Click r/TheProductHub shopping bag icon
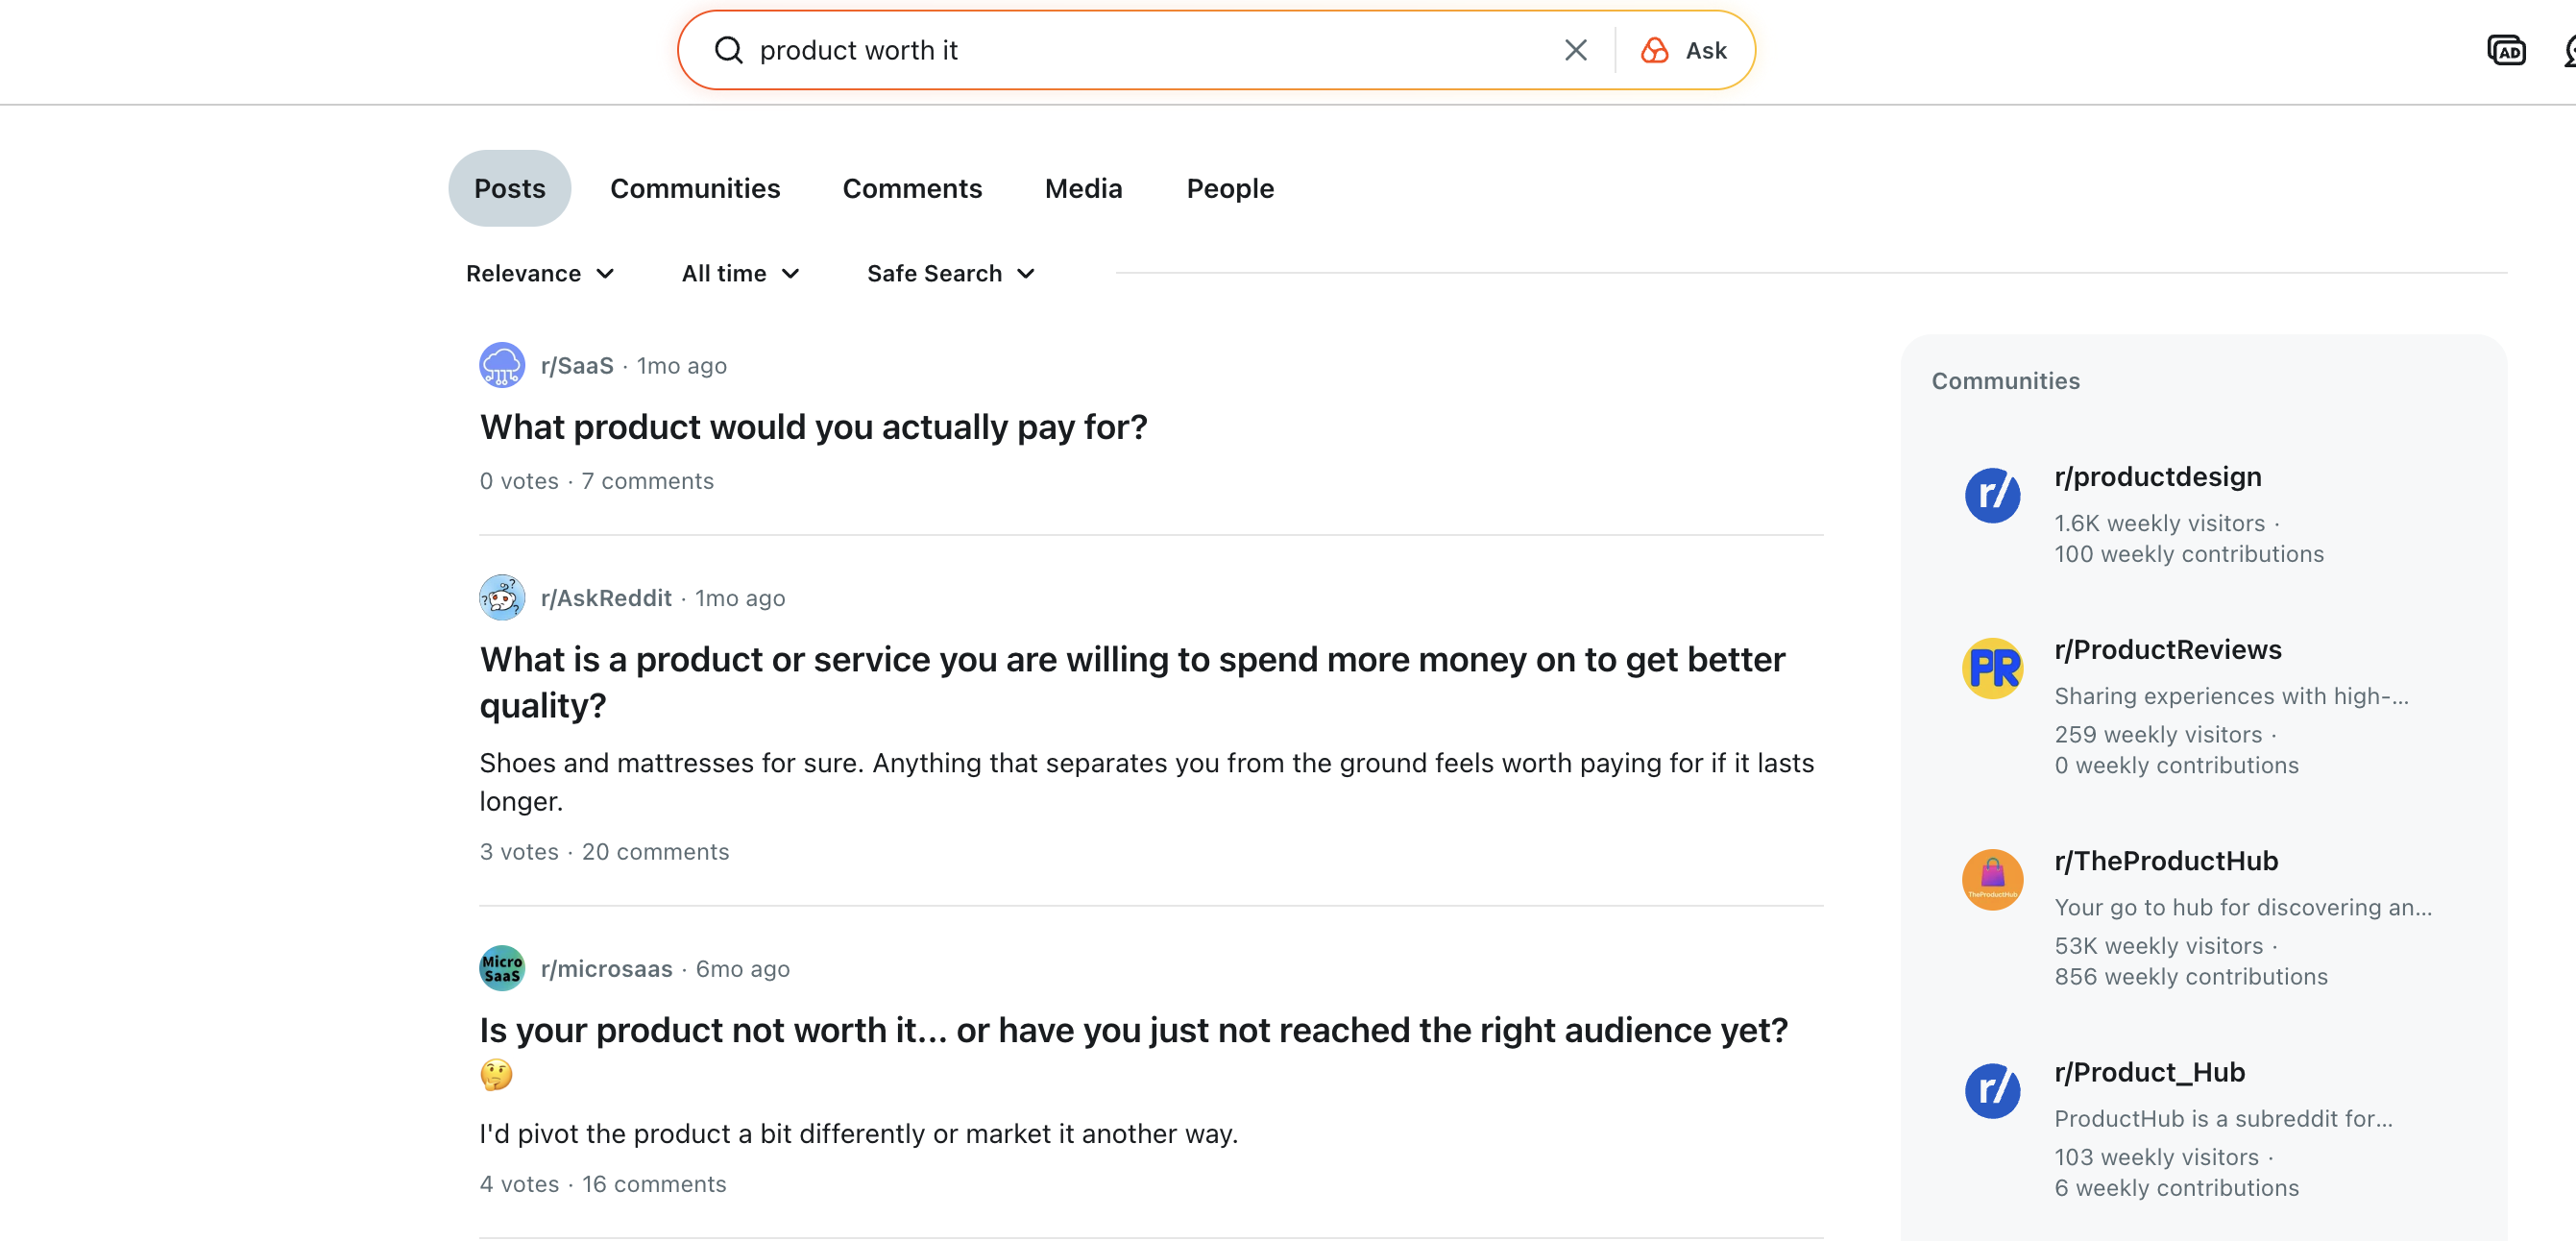Viewport: 2576px width, 1241px height. pyautogui.click(x=1992, y=879)
